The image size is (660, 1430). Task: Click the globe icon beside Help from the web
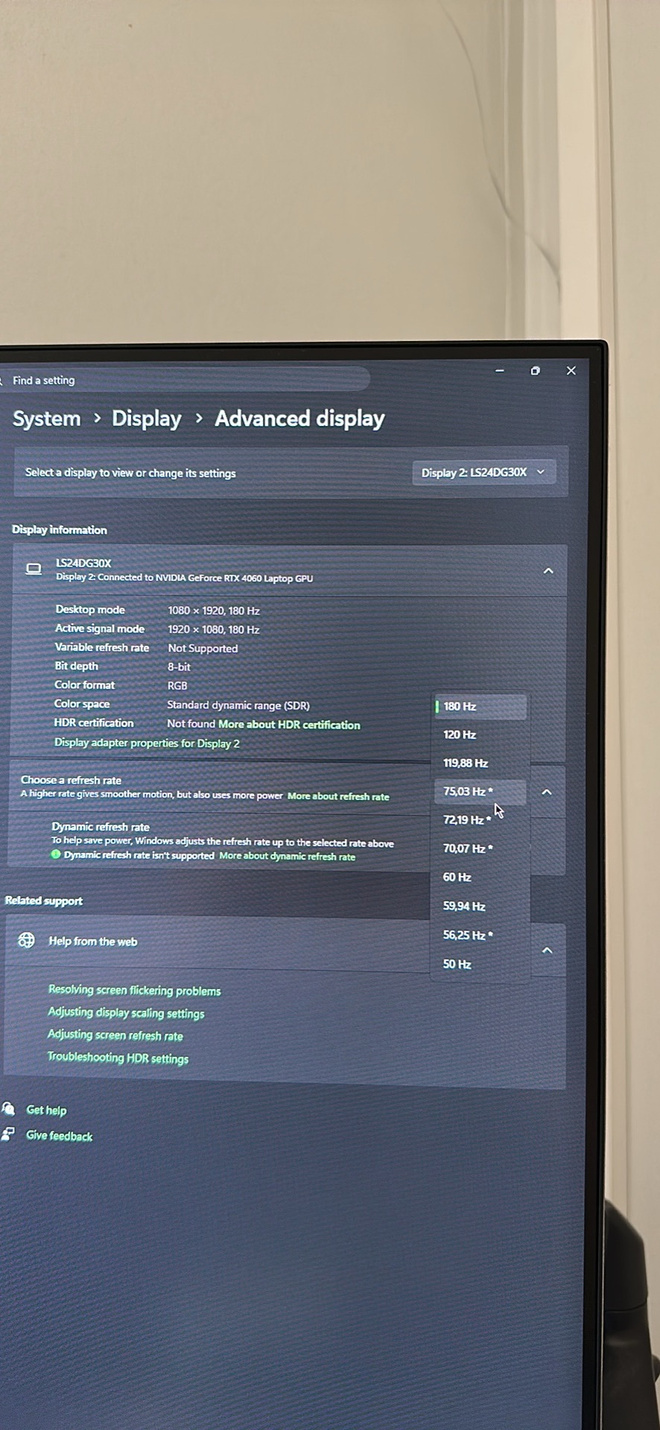pos(27,940)
